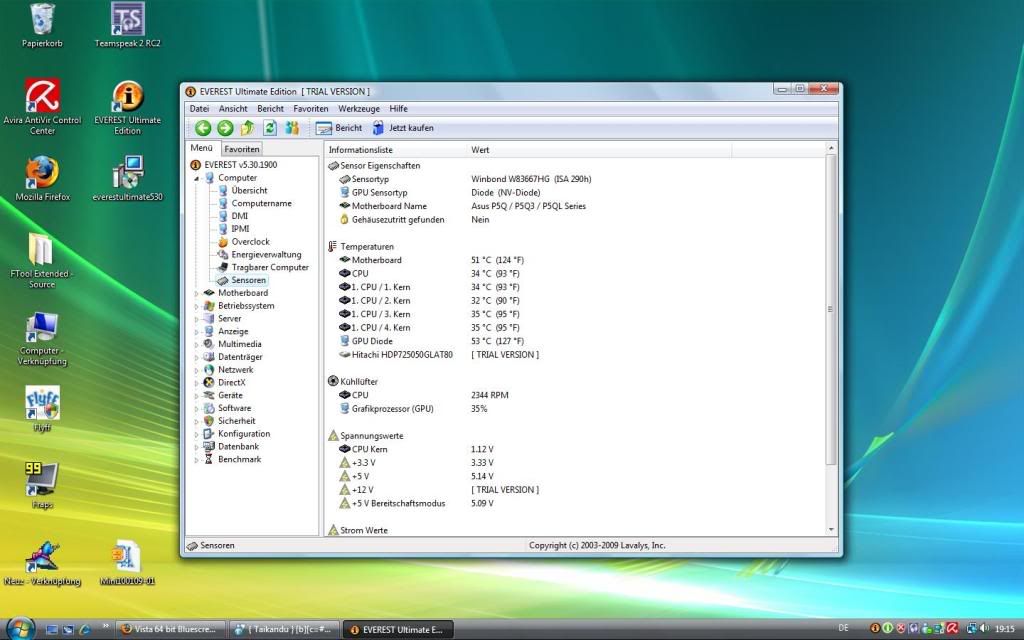Go back with the green left arrow
The image size is (1024, 640).
pyautogui.click(x=203, y=128)
